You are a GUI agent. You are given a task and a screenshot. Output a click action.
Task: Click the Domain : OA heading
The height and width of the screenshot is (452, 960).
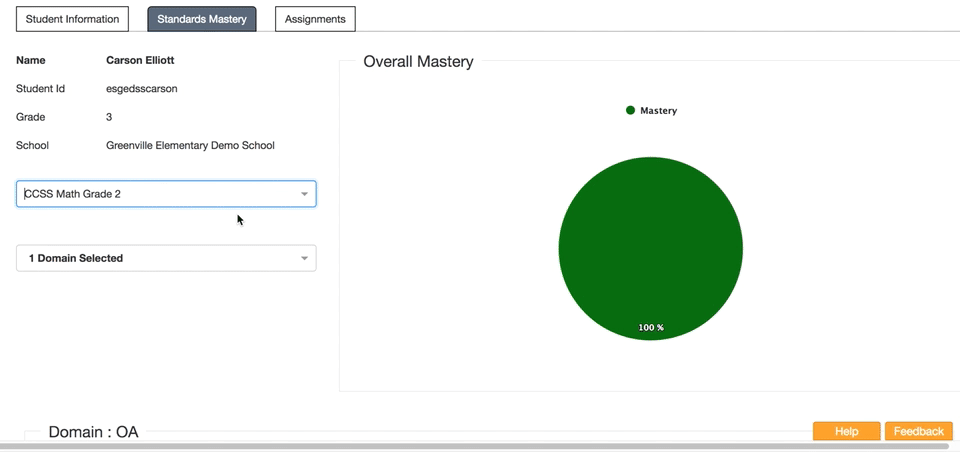[x=93, y=432]
